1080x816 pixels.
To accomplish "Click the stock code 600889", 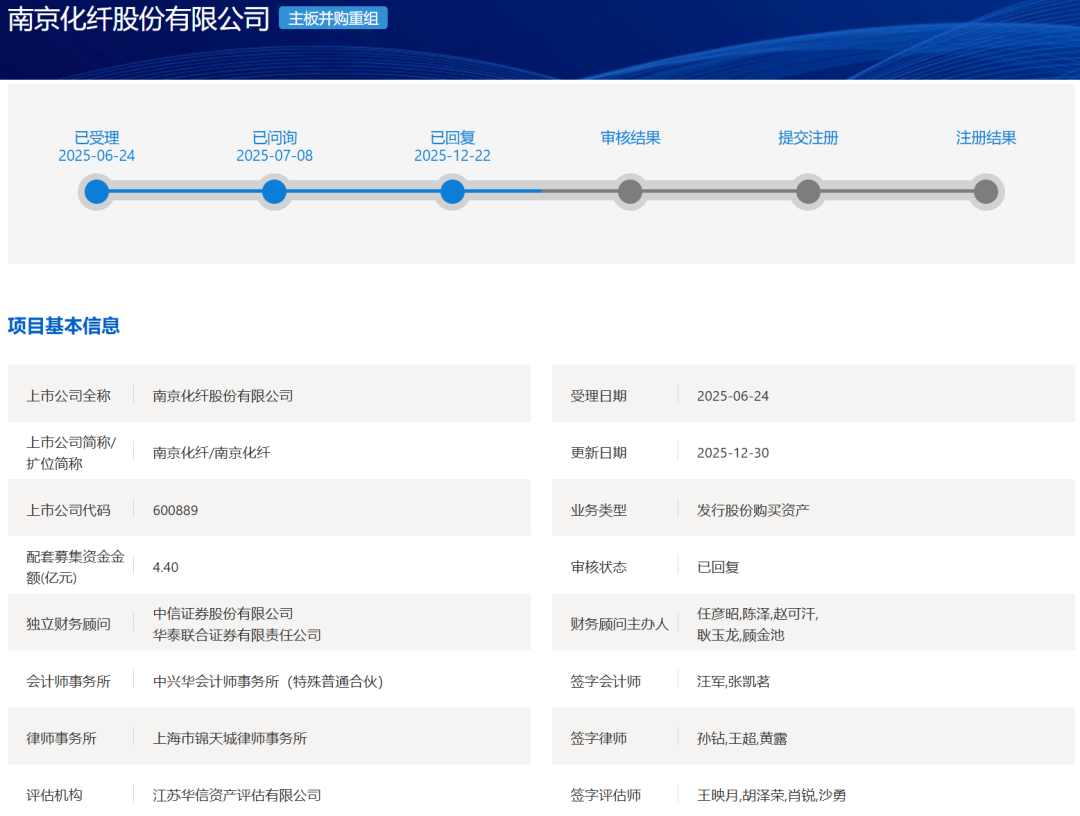I will (175, 510).
